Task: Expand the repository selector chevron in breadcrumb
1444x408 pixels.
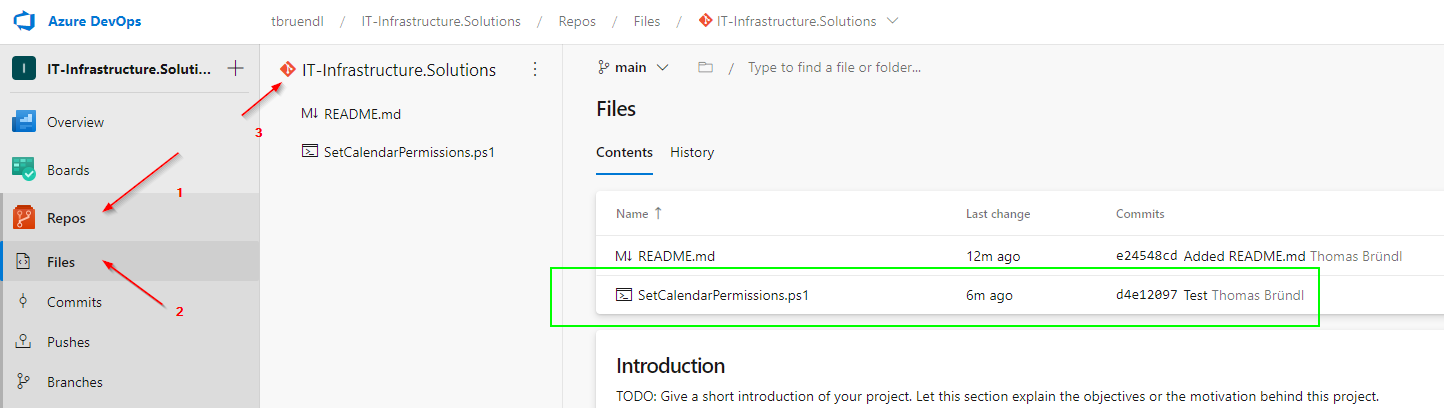Action: tap(892, 21)
